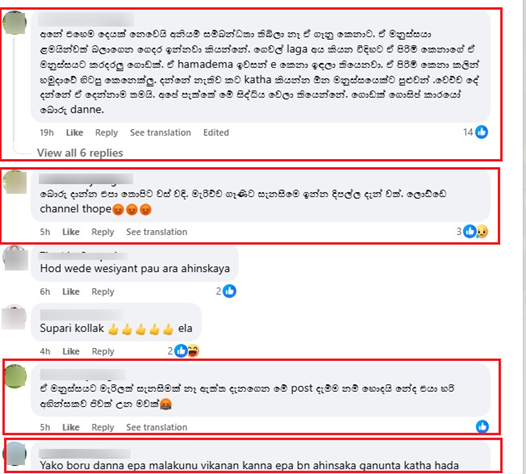Click the blue like reaction icon showing 14
This screenshot has width=526, height=474.
point(482,132)
